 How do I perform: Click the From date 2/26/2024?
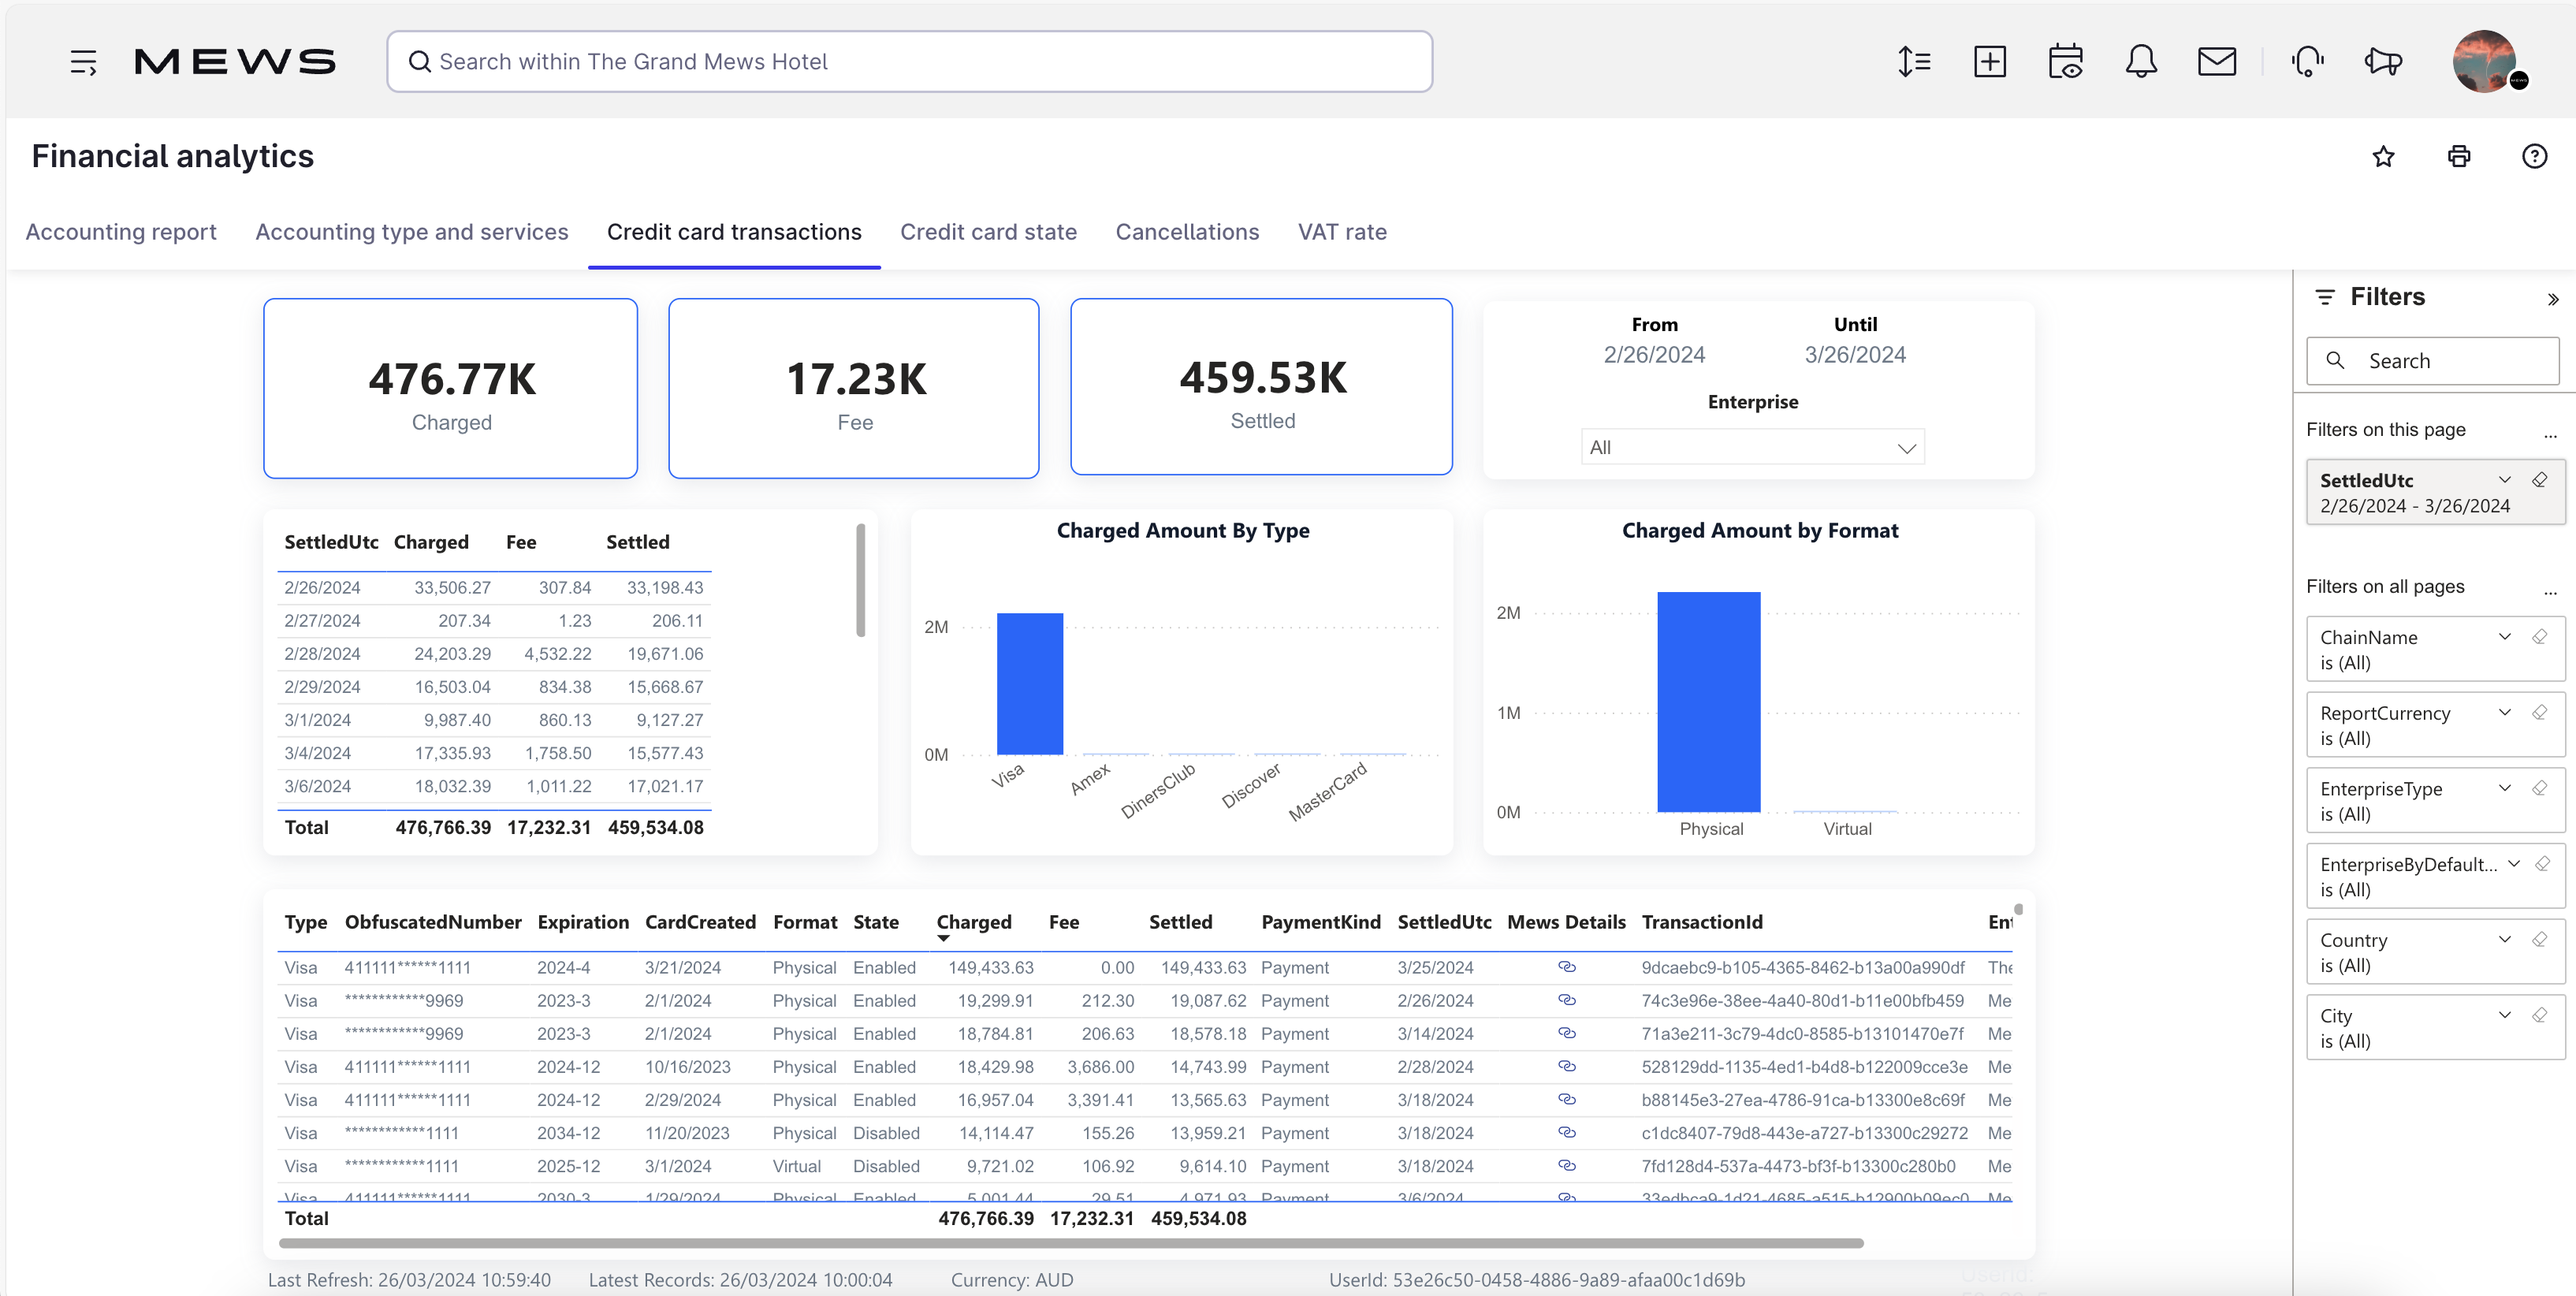tap(1654, 355)
